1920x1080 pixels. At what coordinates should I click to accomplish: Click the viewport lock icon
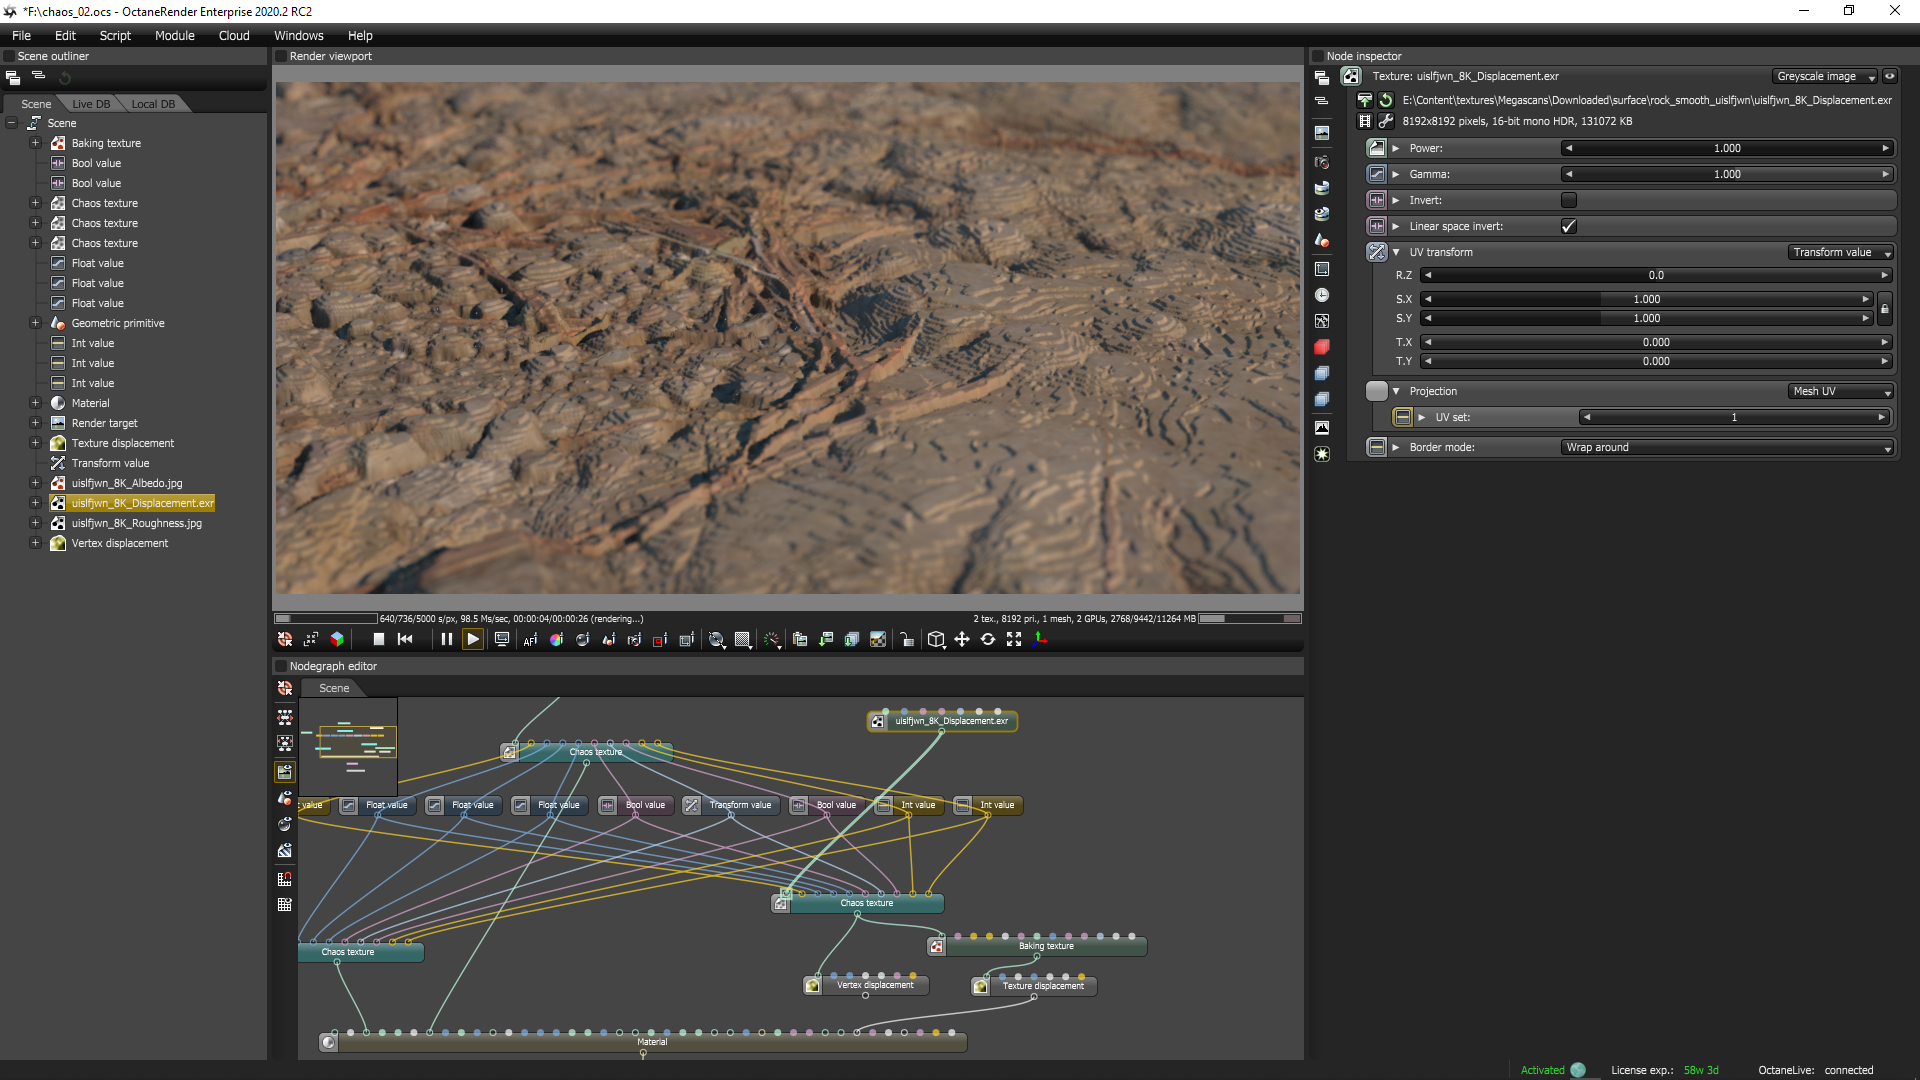click(907, 640)
